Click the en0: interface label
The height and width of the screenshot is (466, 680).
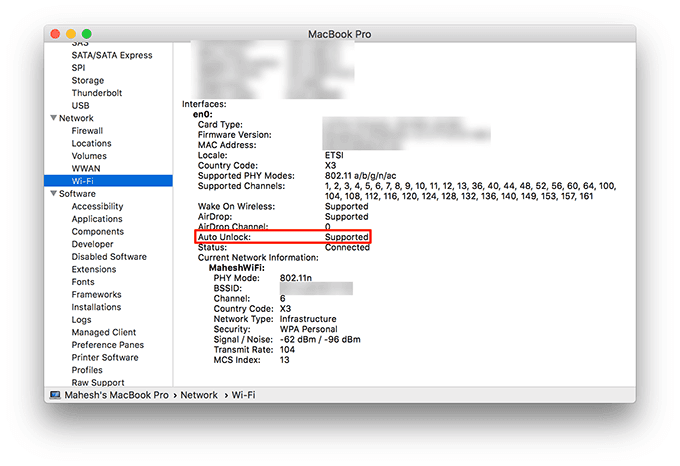(203, 114)
